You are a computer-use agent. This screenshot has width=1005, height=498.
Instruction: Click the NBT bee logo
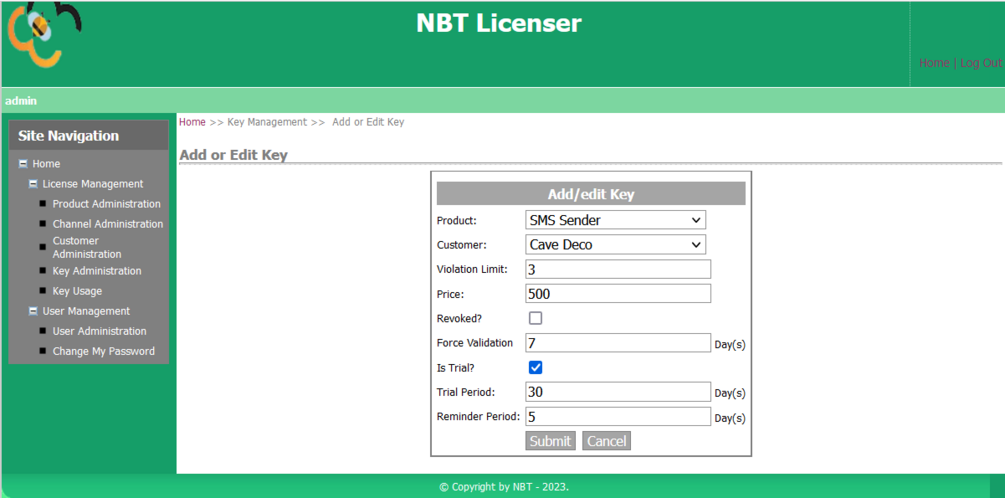tap(43, 33)
